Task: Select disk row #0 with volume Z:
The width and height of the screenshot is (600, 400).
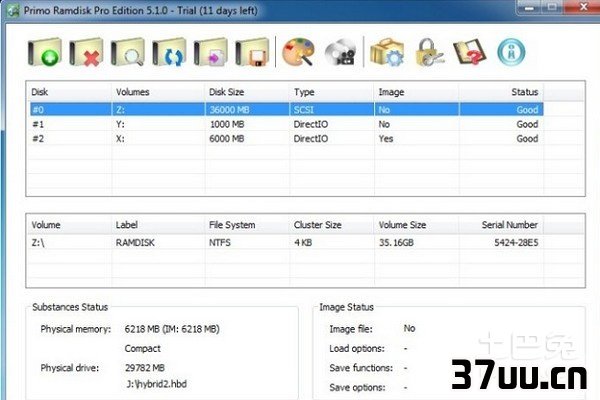Action: 286,110
